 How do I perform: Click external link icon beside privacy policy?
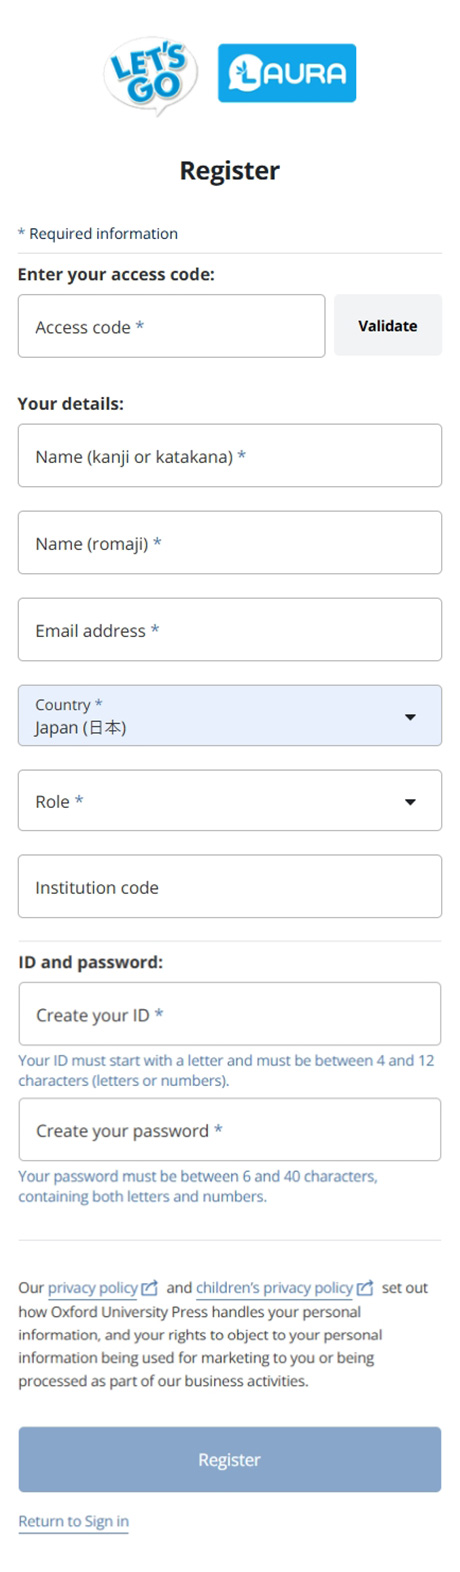pyautogui.click(x=150, y=1288)
